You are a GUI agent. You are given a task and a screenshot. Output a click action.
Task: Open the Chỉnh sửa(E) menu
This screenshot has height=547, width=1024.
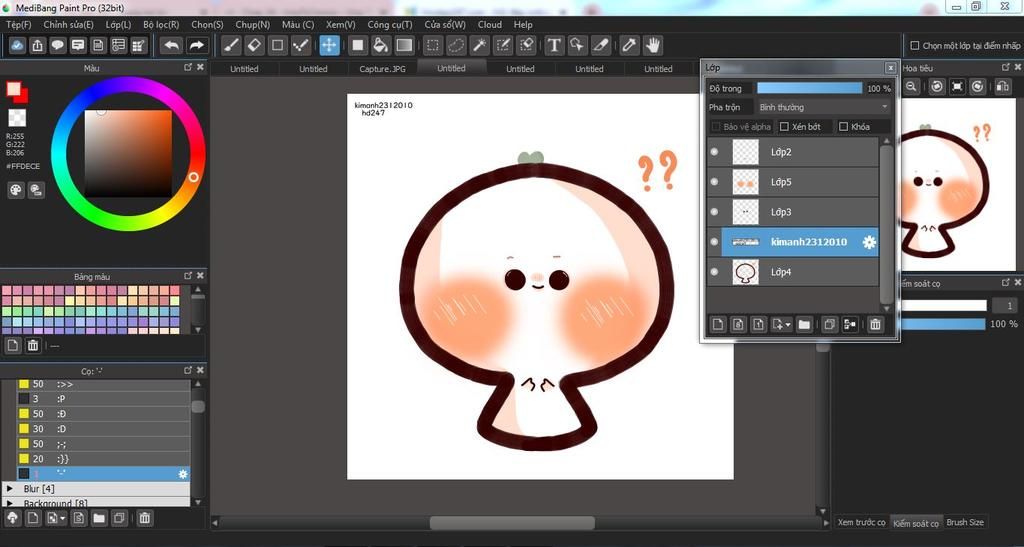tap(68, 24)
